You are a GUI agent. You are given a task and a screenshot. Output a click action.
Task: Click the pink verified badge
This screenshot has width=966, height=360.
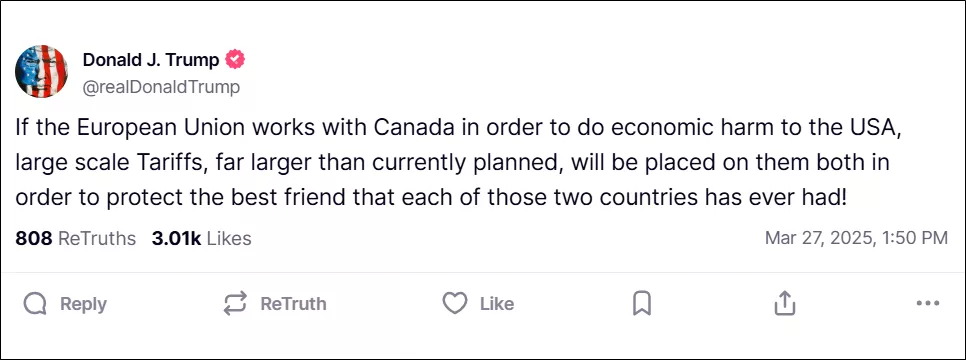235,60
